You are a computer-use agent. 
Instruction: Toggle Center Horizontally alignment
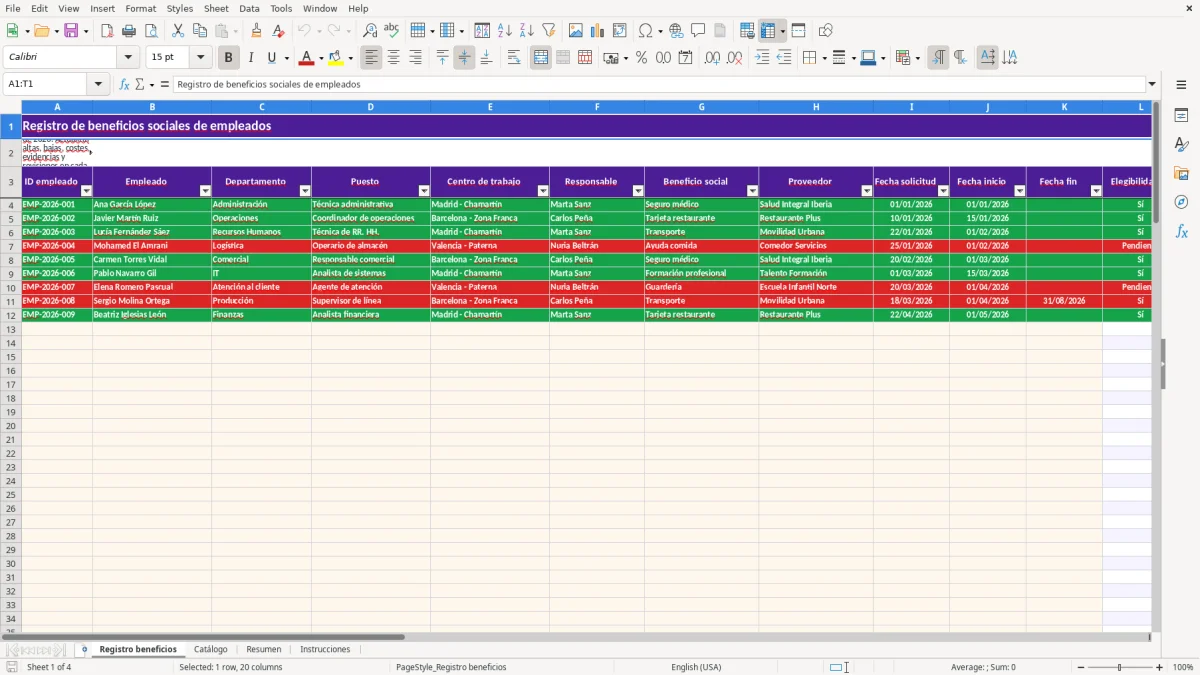coord(394,58)
